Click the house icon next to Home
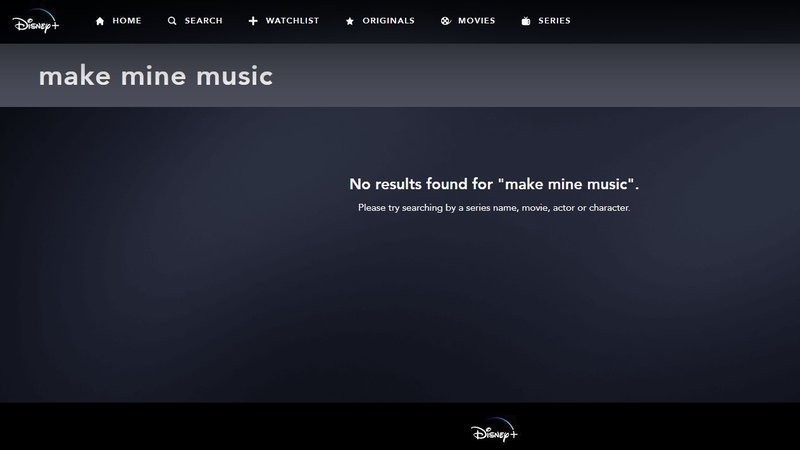Viewport: 800px width, 450px height. click(100, 21)
